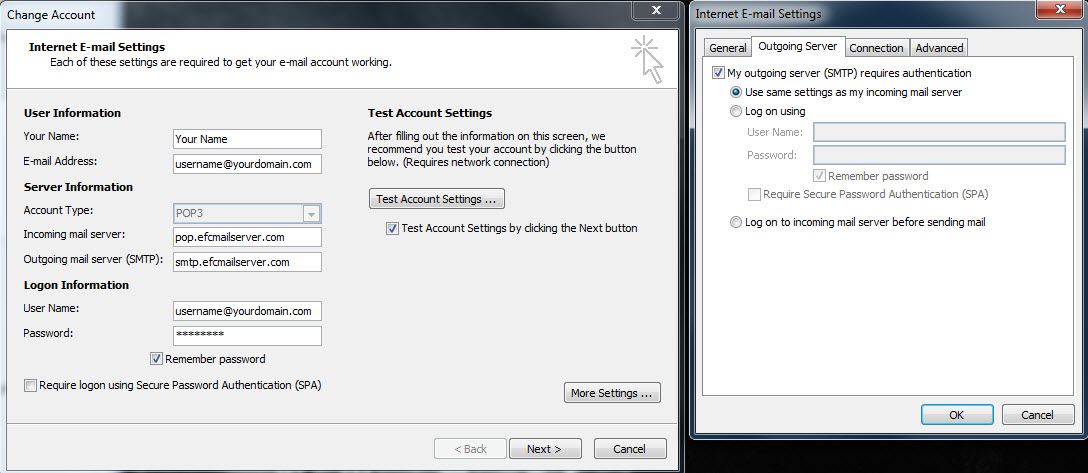Toggle Remember password in Outgoing Server tab
The image size is (1088, 473).
[821, 176]
